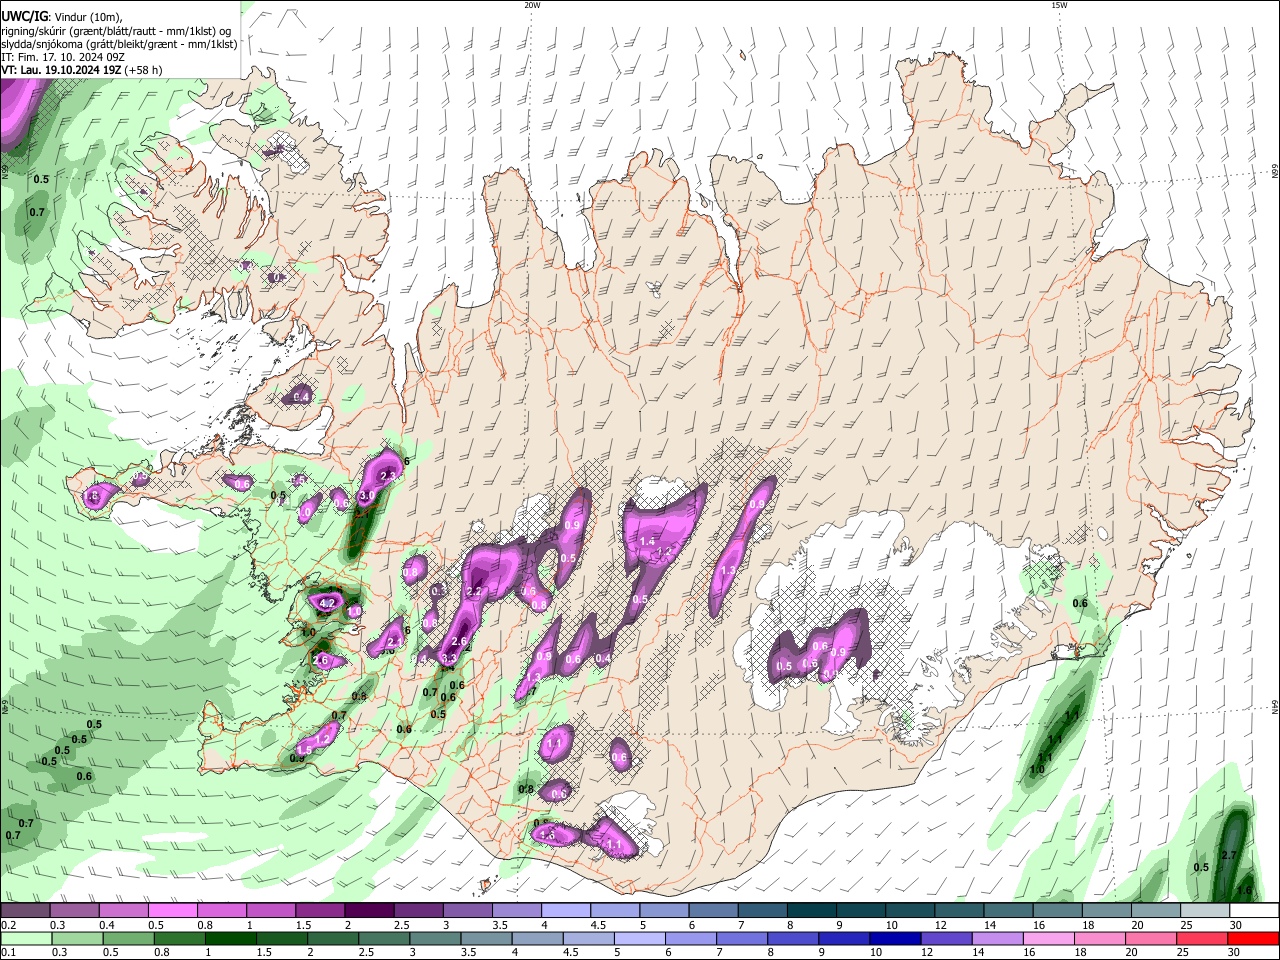Select the lilac 14–16 rain scale swatch
This screenshot has width=1280, height=960.
997,938
